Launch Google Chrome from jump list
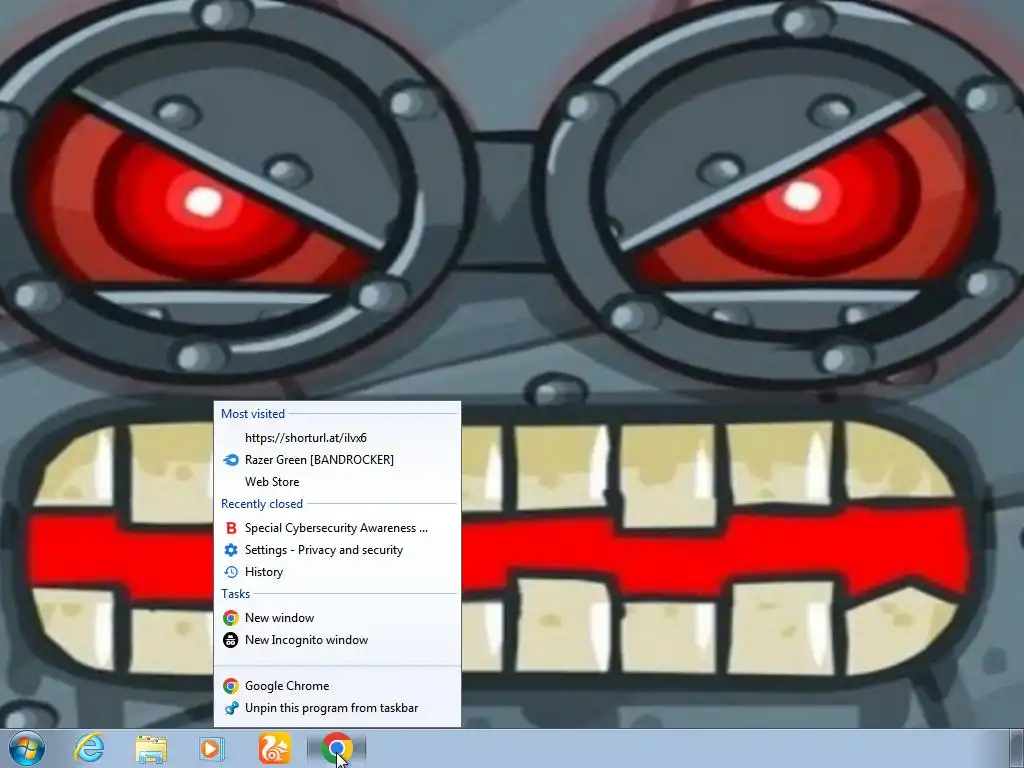Screen dimensions: 1024x768 [338, 686]
